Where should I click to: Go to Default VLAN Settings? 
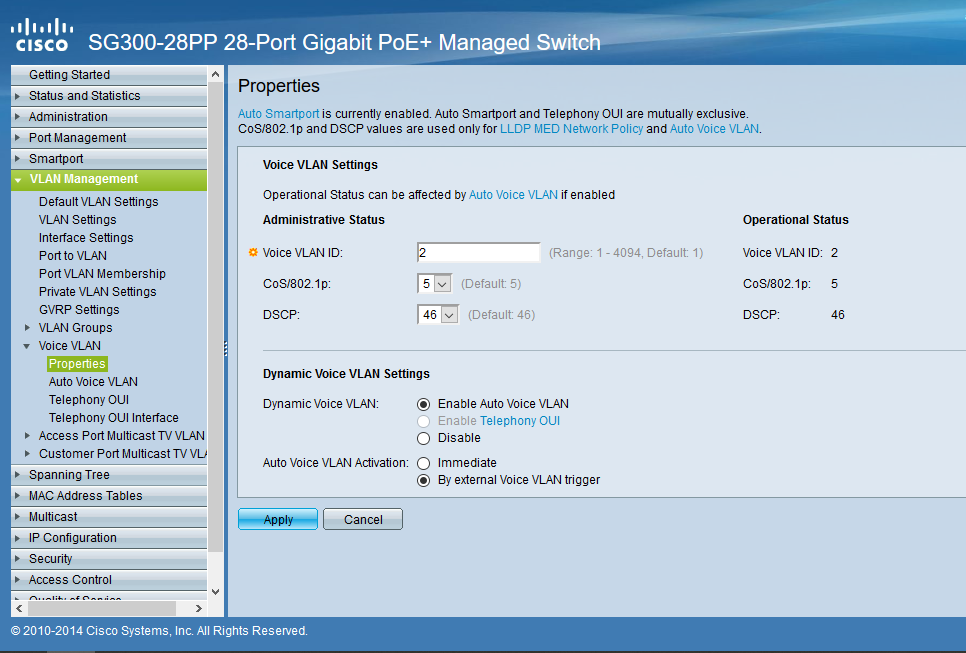point(99,202)
